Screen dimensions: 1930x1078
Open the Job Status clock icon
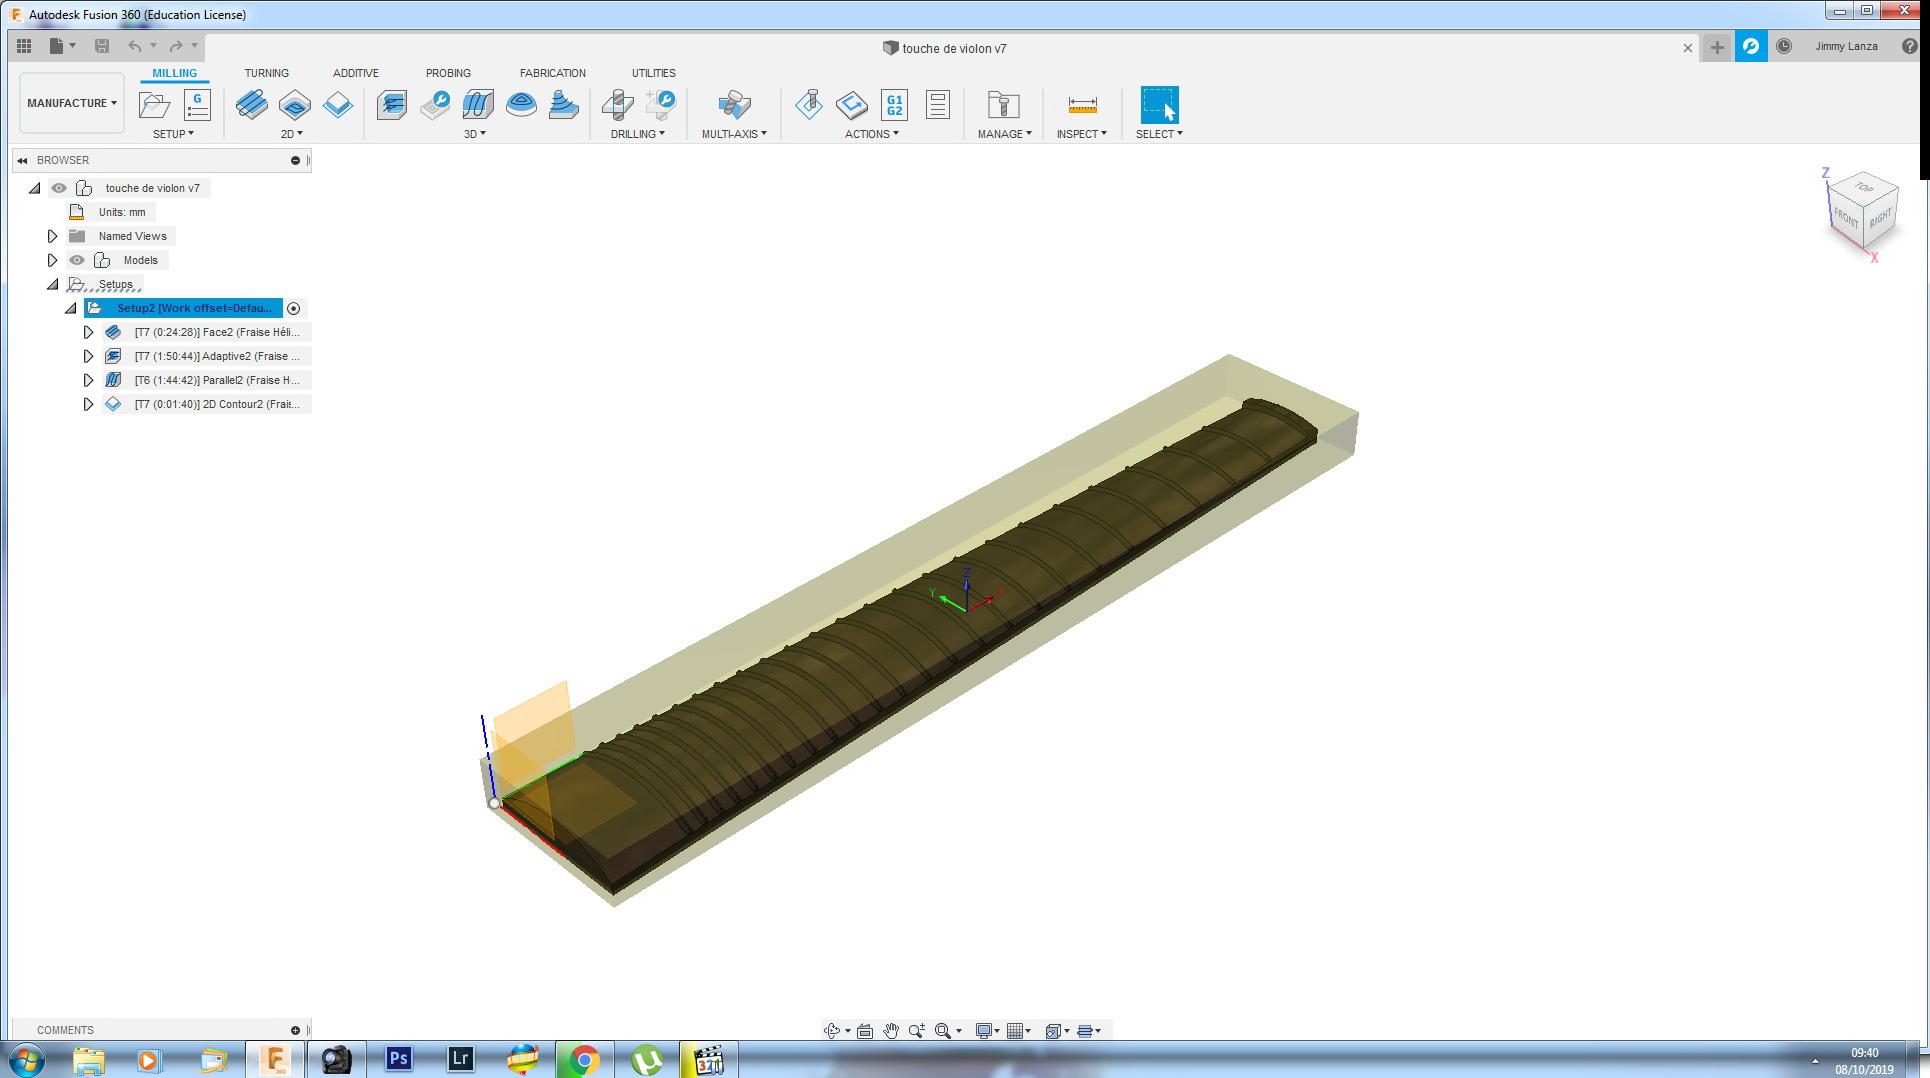[x=1784, y=47]
